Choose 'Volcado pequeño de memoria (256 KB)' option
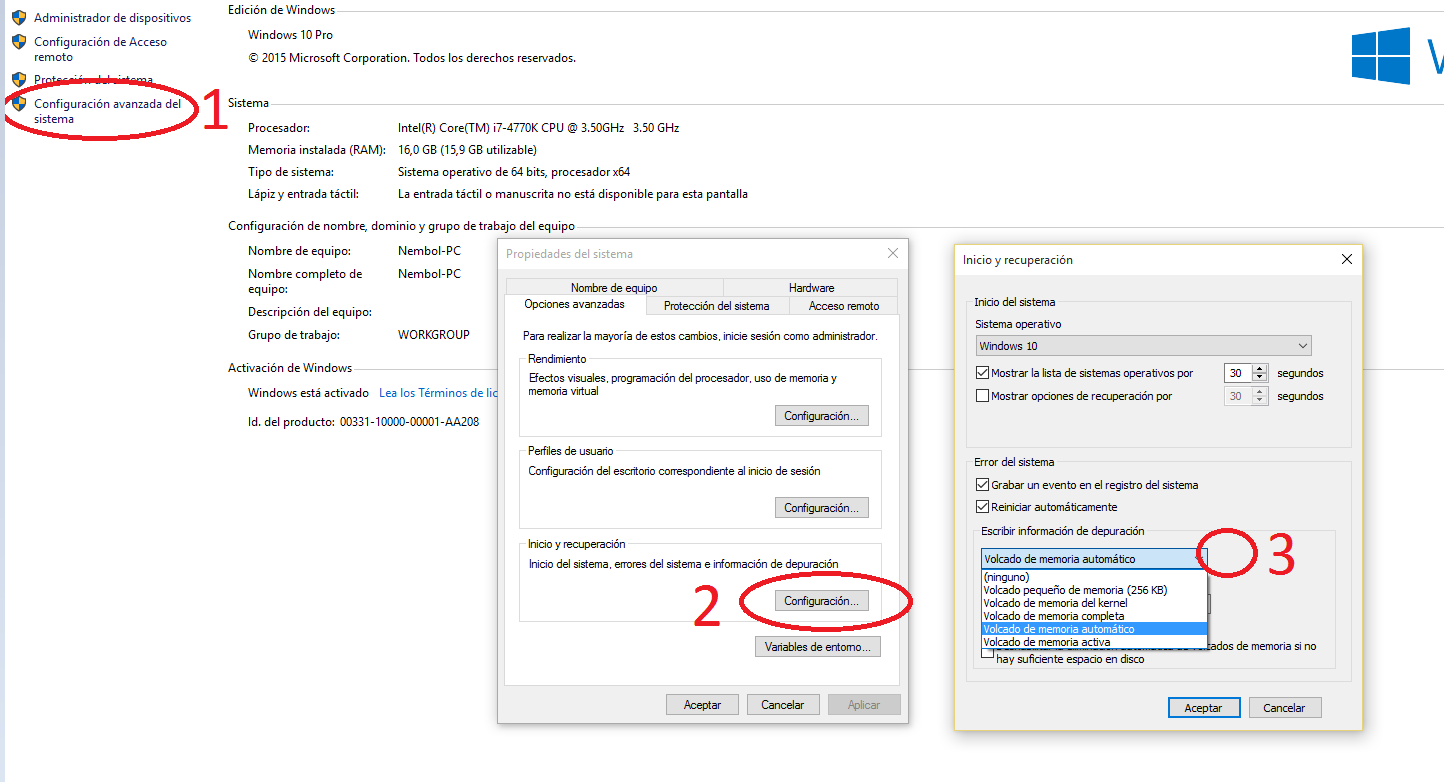 click(x=1094, y=590)
